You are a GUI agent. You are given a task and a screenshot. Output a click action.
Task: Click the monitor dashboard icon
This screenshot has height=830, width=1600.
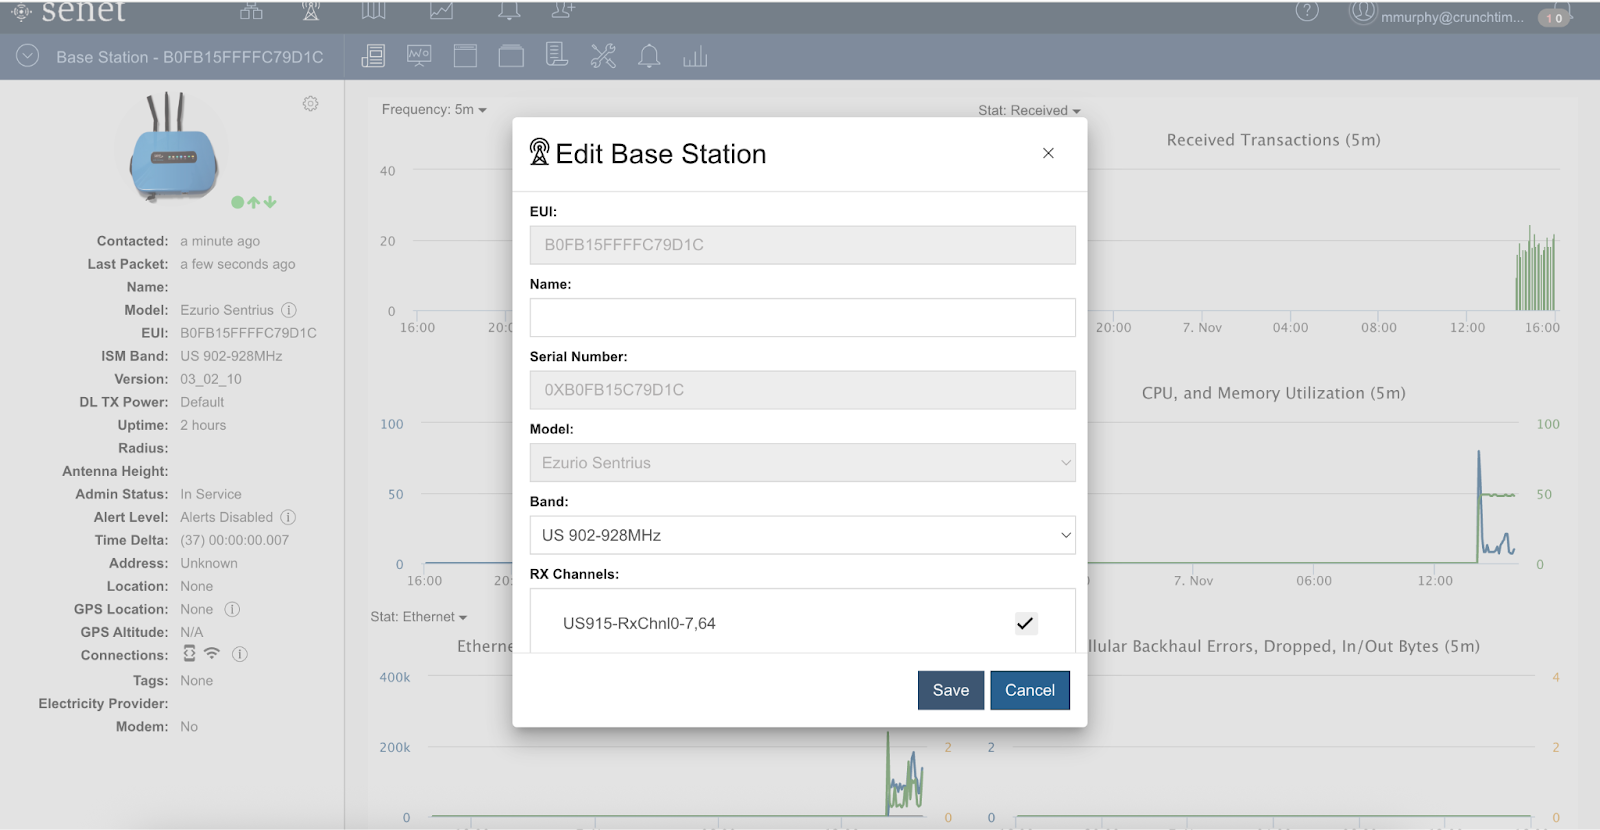pos(419,56)
